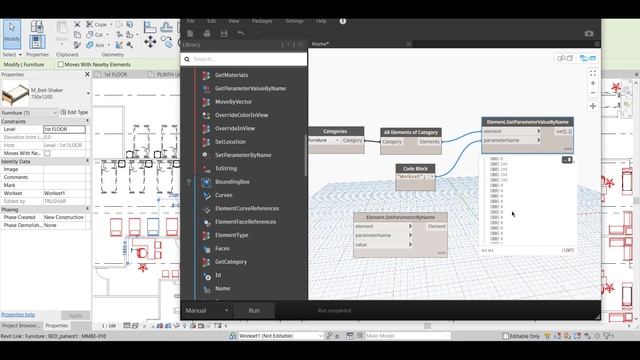Click GetMaterials node in library
This screenshot has width=640, height=360.
coord(231,75)
